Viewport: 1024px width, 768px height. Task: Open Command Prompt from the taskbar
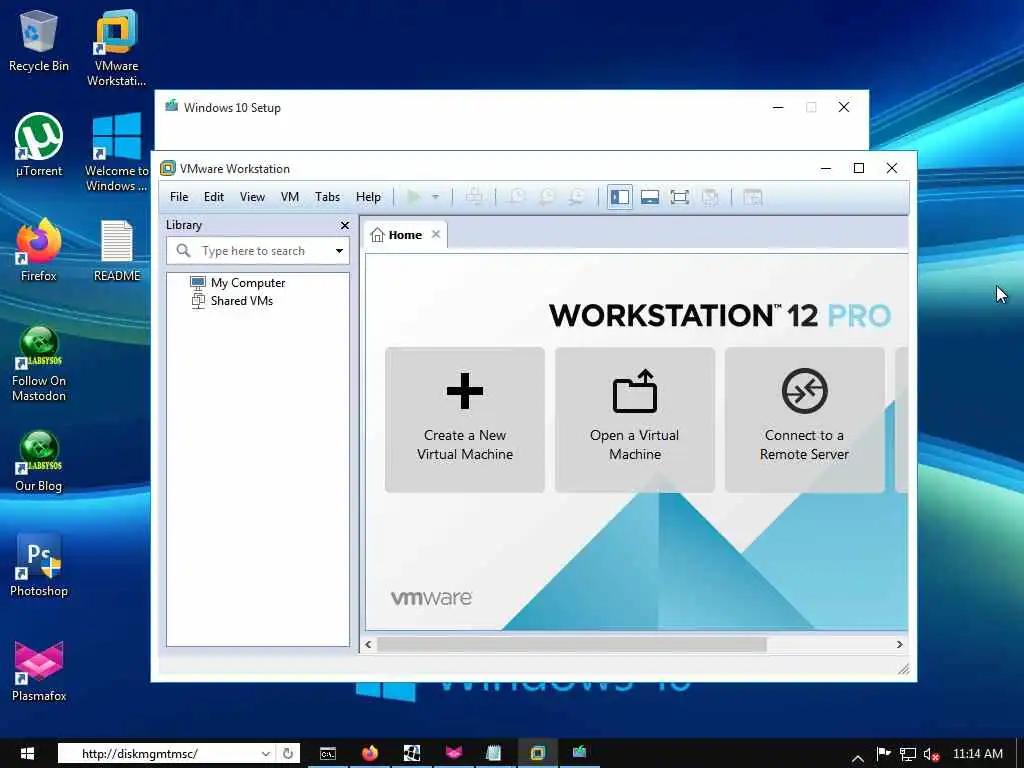[x=328, y=754]
